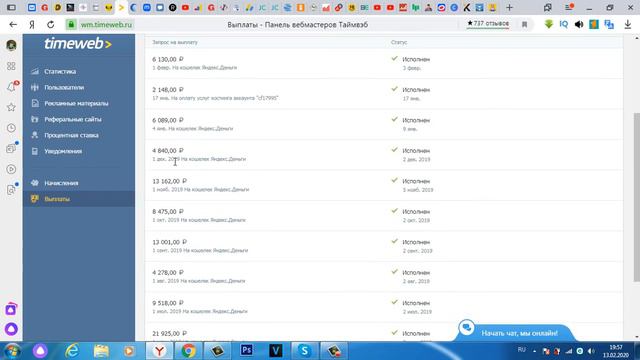Viewport: 640px width, 360px height.
Task: Open Skype from taskbar
Action: click(x=304, y=351)
